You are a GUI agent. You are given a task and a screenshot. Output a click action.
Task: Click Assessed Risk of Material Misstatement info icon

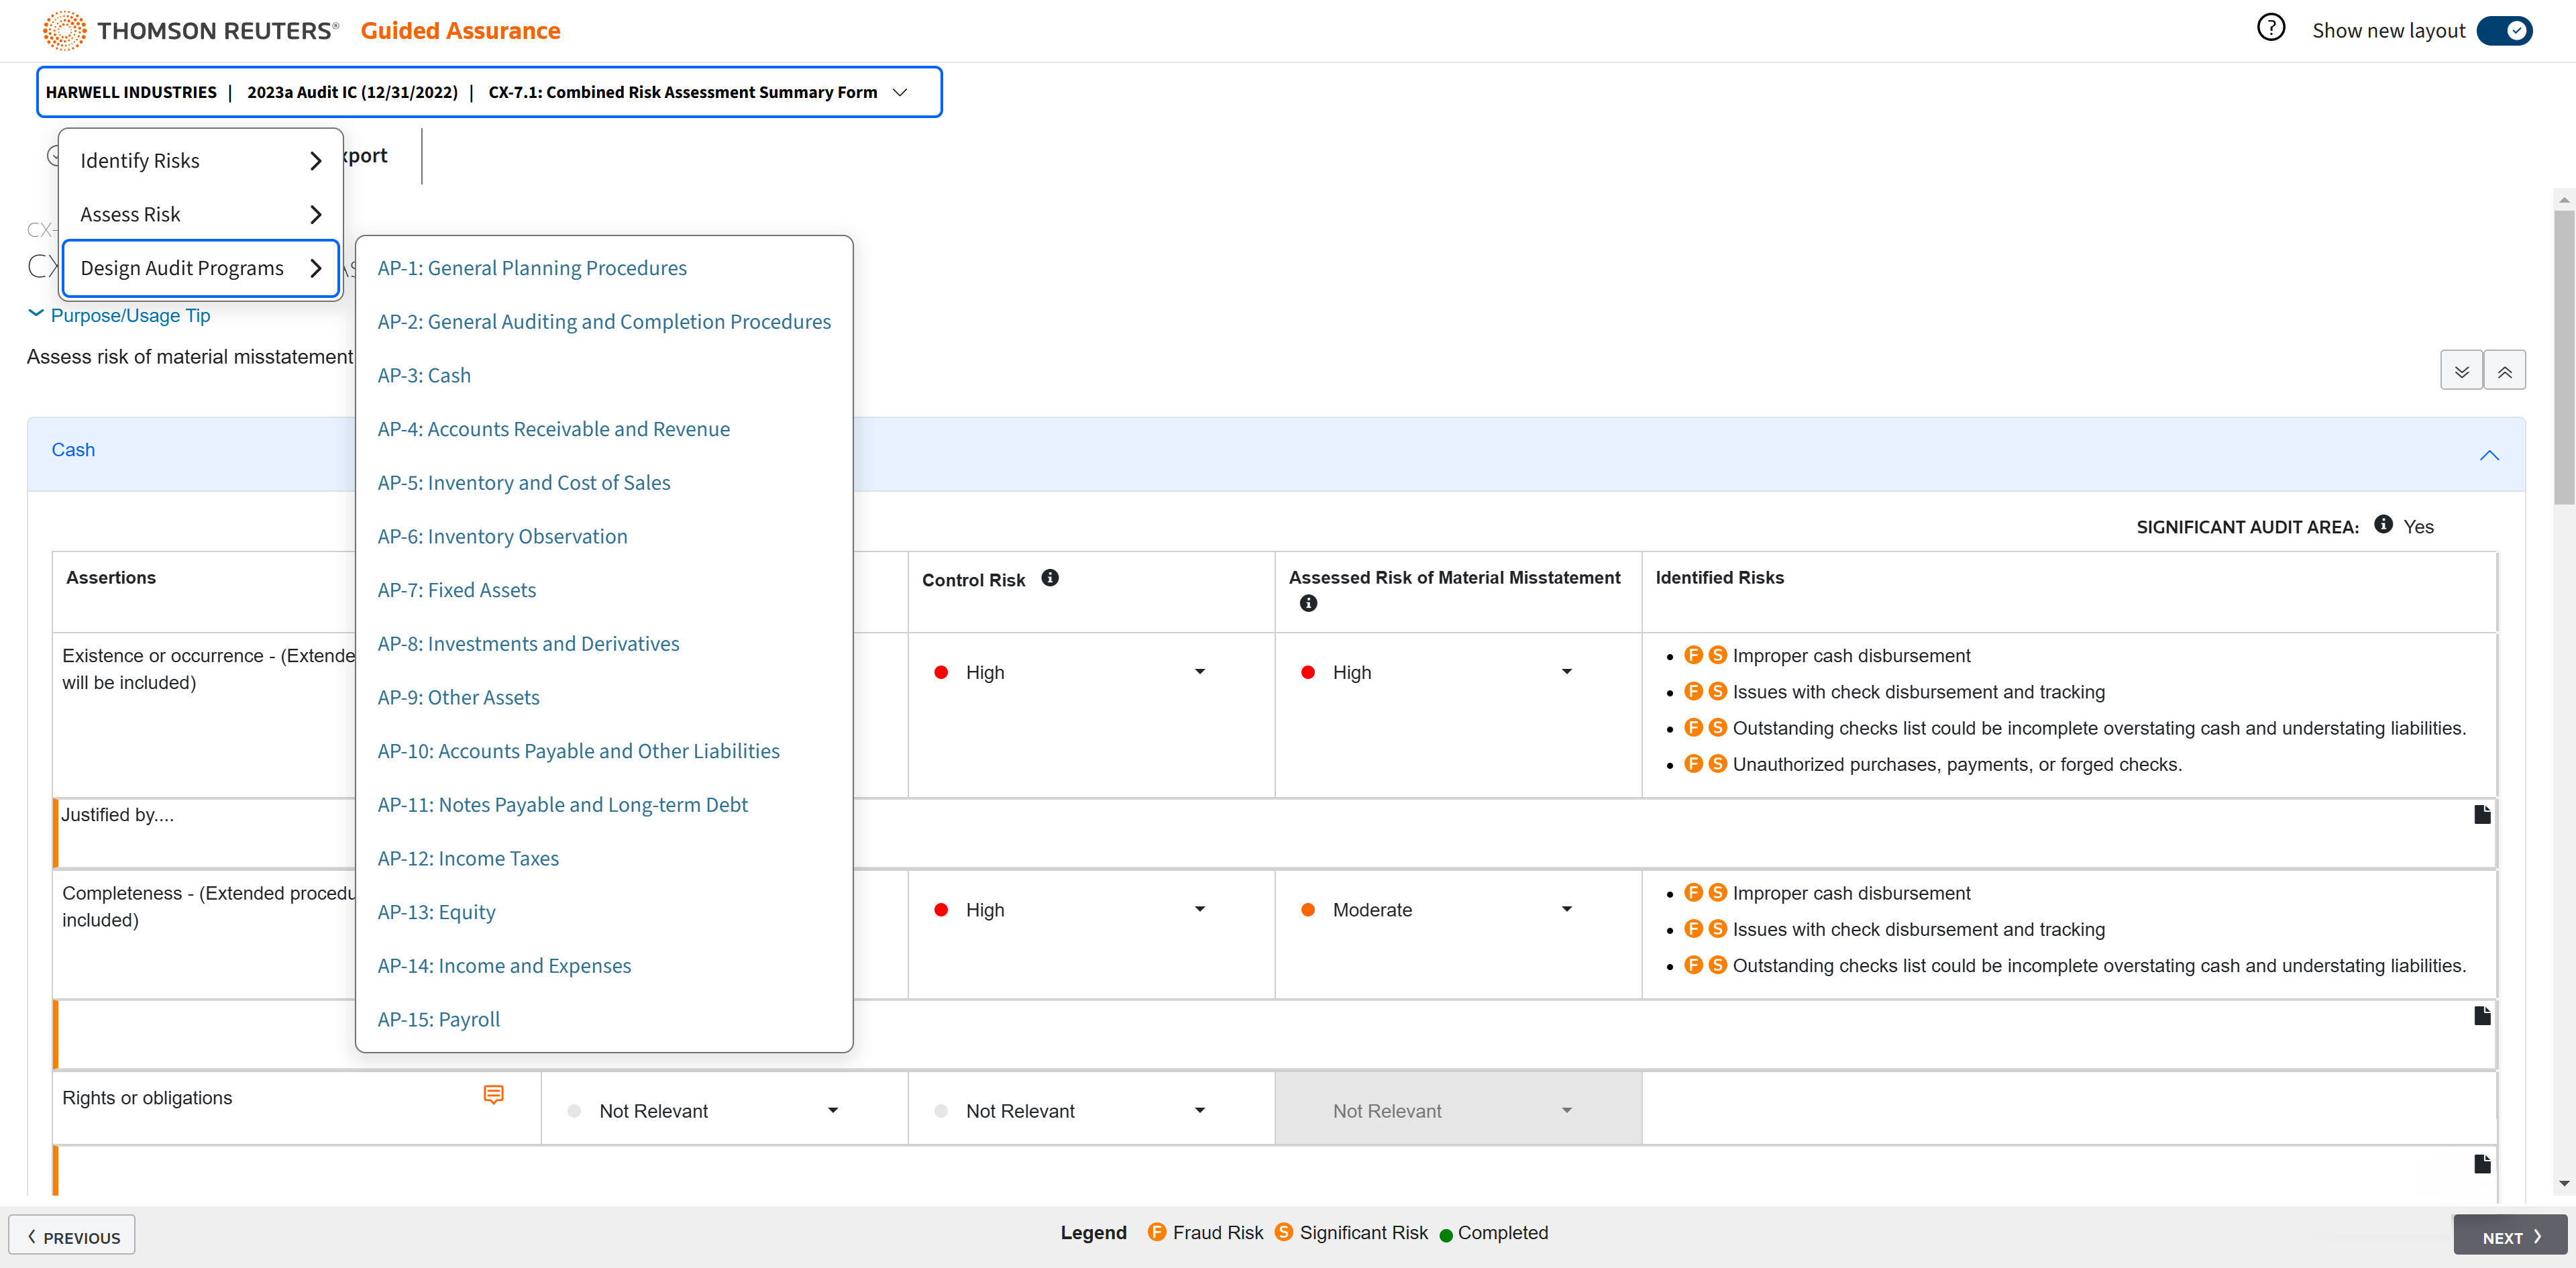1307,603
